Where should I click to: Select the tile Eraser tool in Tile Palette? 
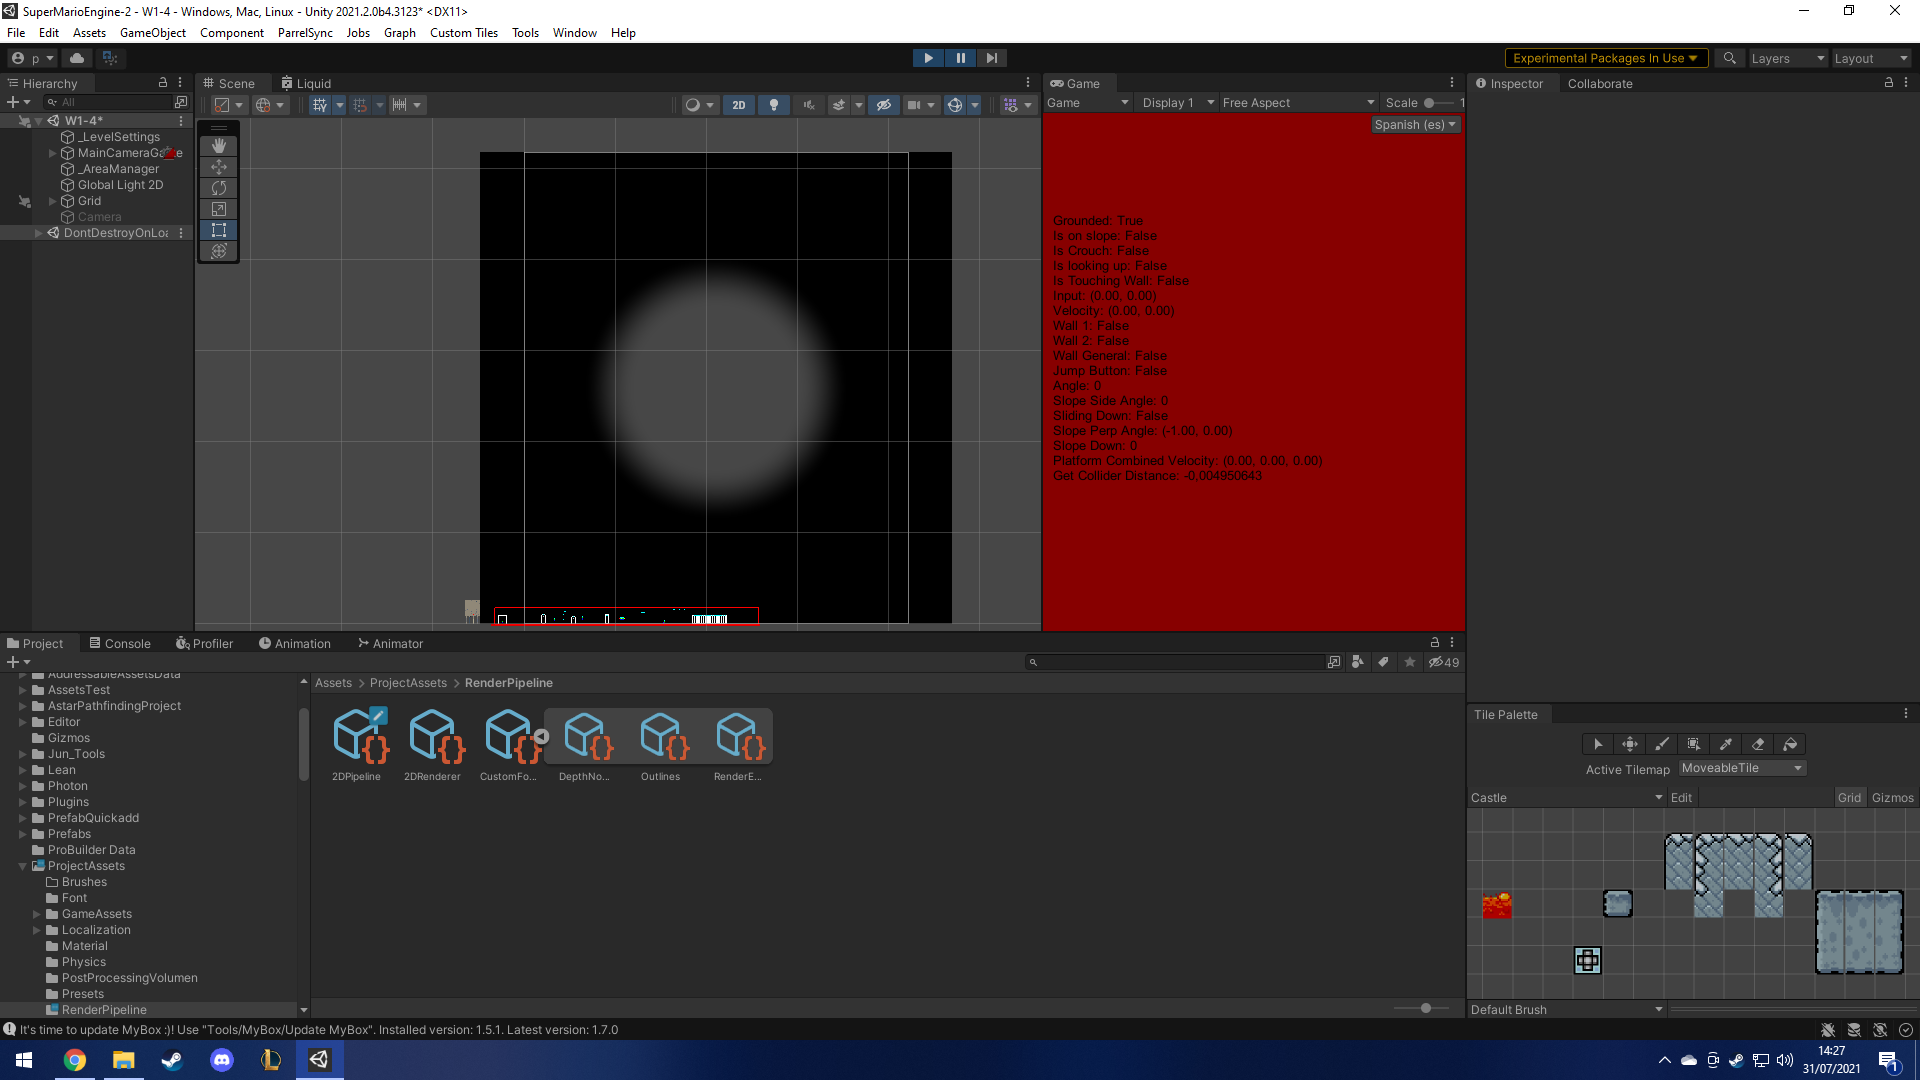(x=1758, y=744)
